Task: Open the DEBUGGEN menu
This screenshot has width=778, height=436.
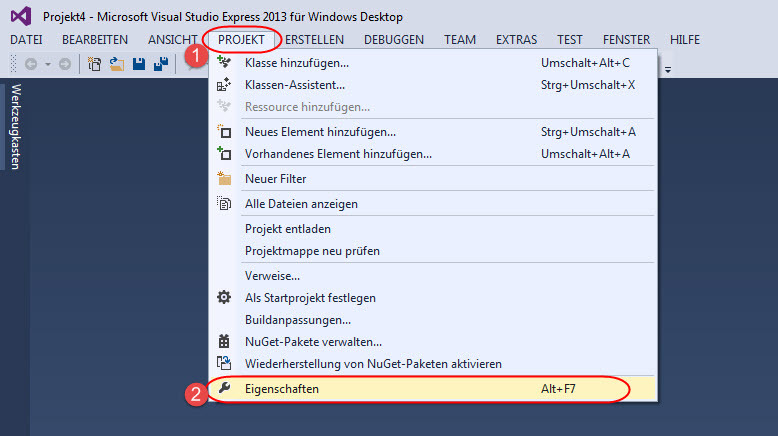Action: coord(394,40)
